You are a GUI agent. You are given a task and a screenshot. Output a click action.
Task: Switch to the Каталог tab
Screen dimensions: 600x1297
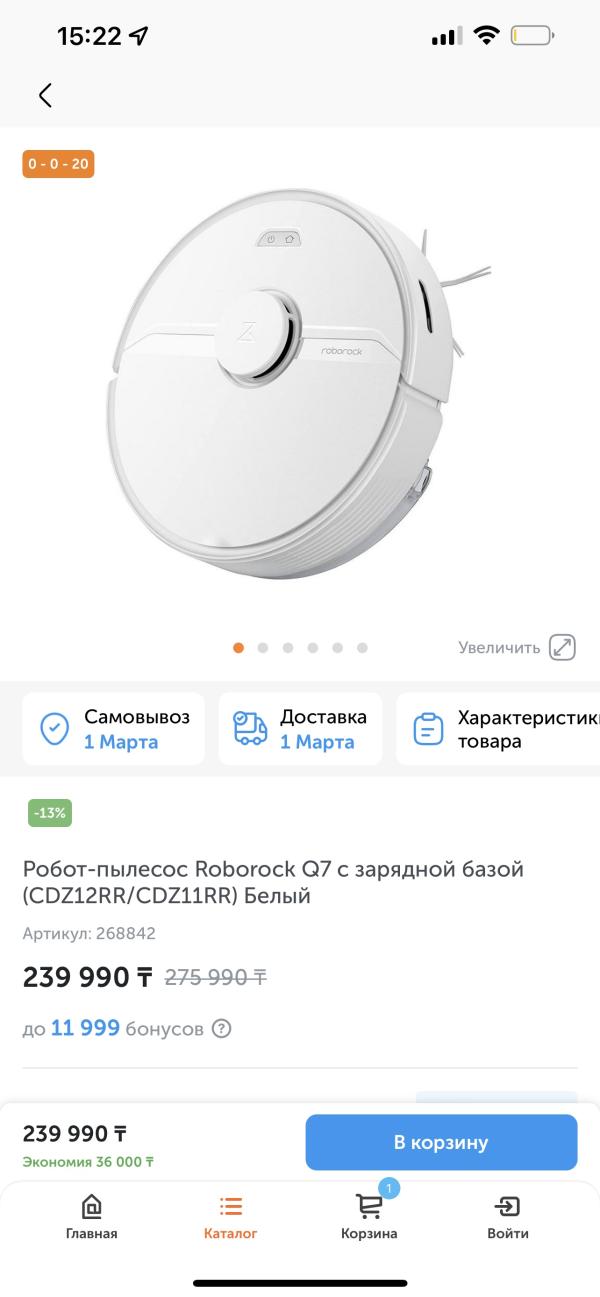[231, 1216]
